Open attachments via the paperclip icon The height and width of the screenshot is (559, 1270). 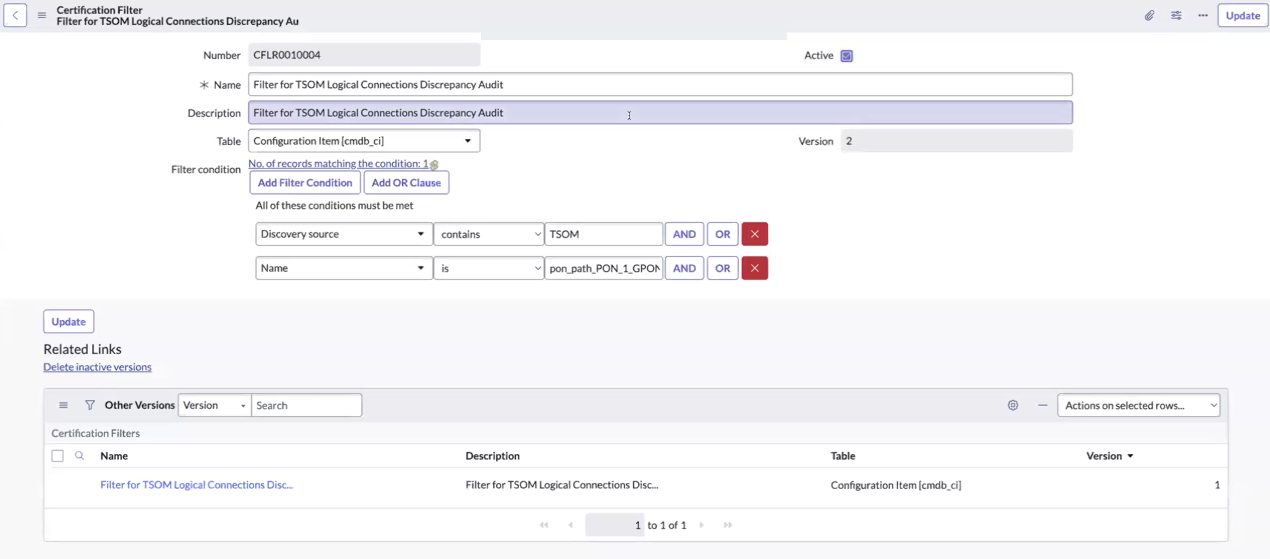(1149, 15)
